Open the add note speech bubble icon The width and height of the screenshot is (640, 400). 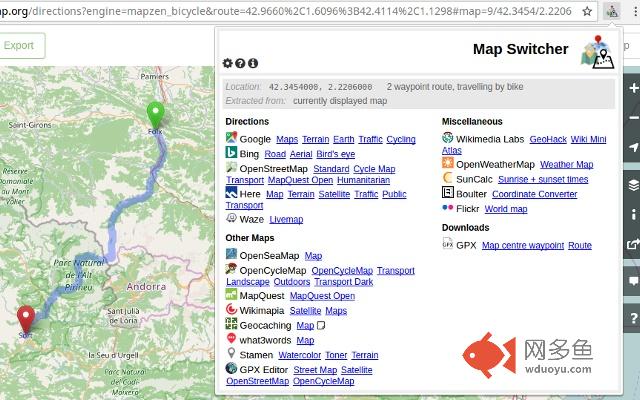633,281
